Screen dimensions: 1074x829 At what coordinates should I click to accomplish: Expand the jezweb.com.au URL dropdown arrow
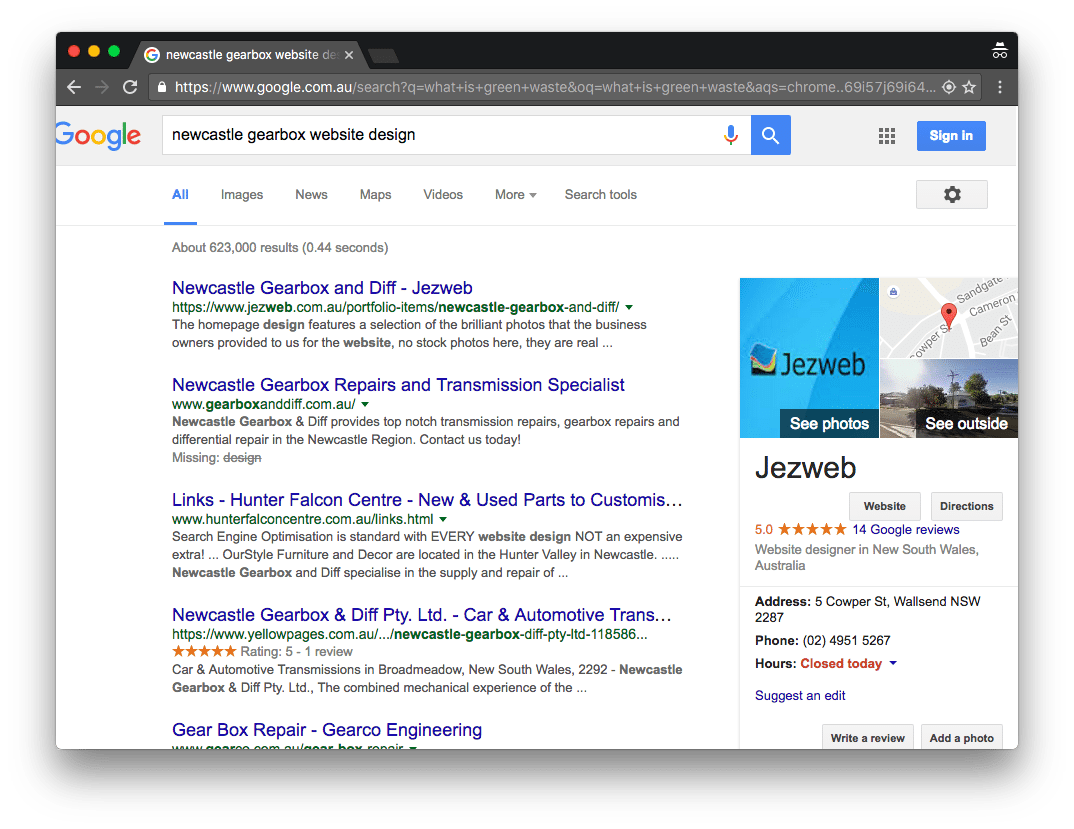tap(629, 308)
